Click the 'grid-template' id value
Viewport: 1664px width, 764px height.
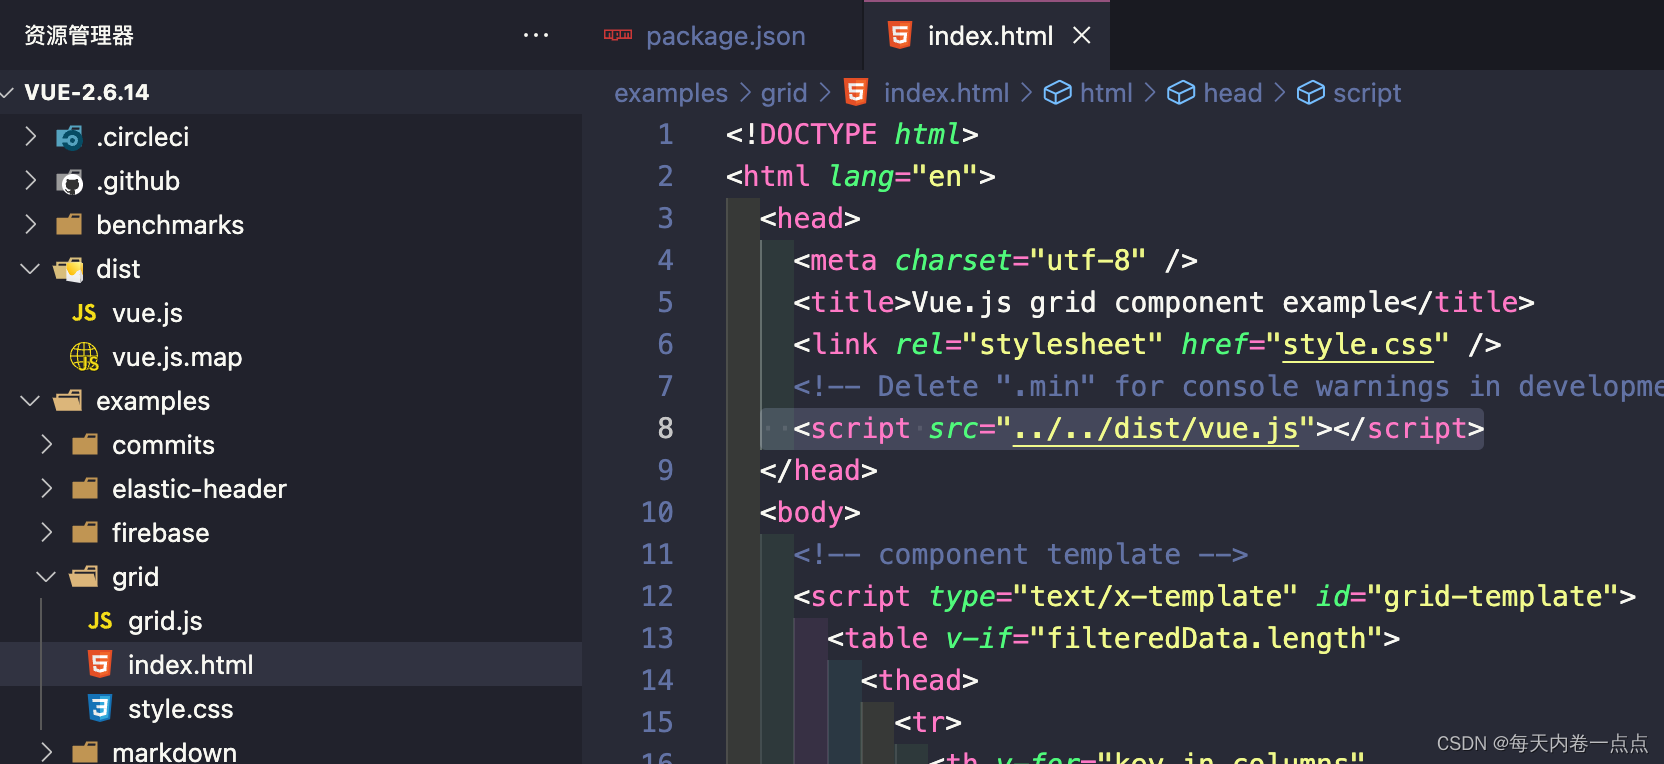(1494, 596)
